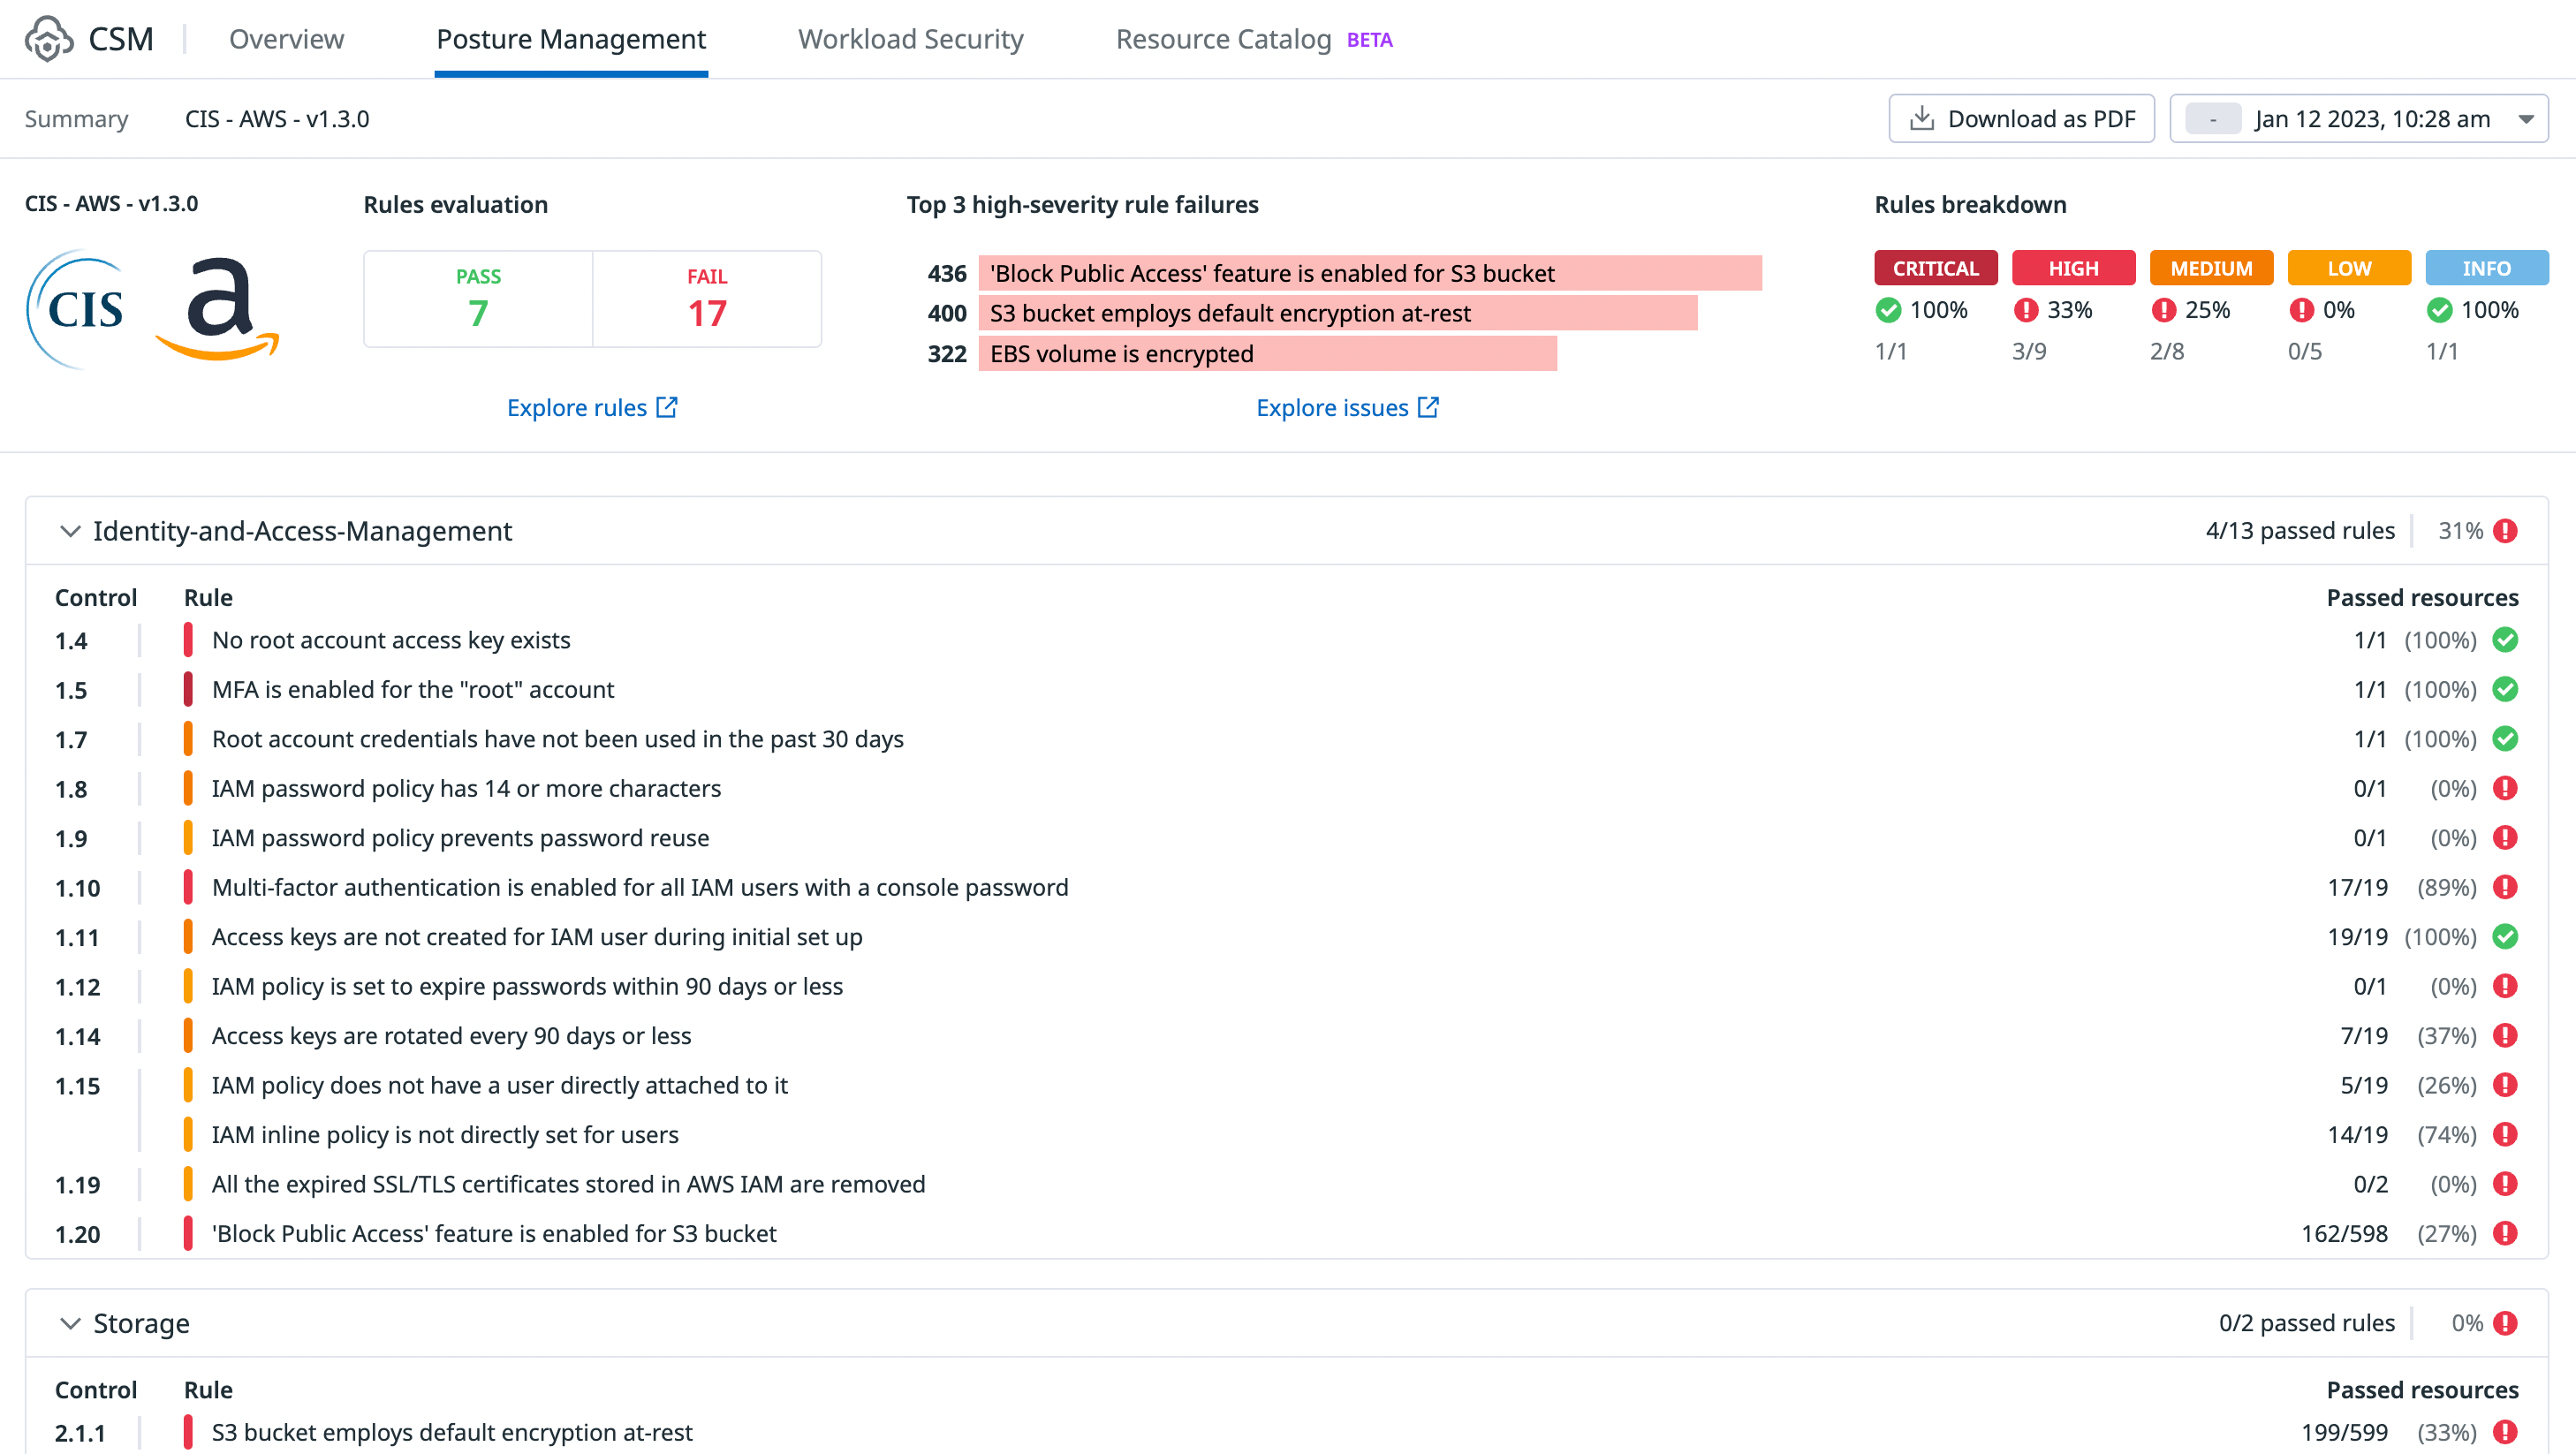Click the CSM logo icon
This screenshot has height=1454, width=2576.
pos(48,39)
